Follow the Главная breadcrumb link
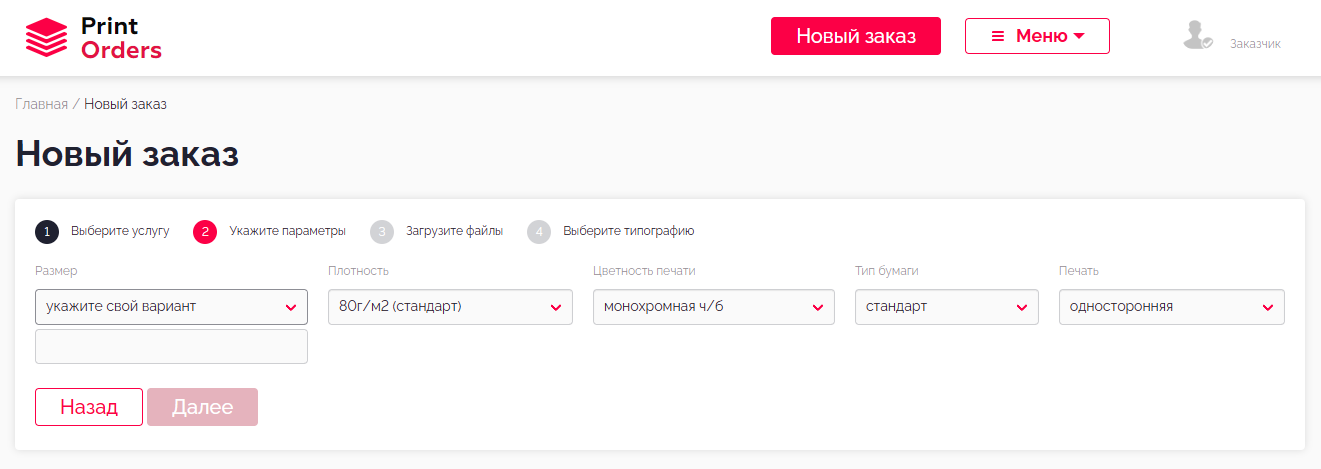This screenshot has width=1321, height=469. 41,104
